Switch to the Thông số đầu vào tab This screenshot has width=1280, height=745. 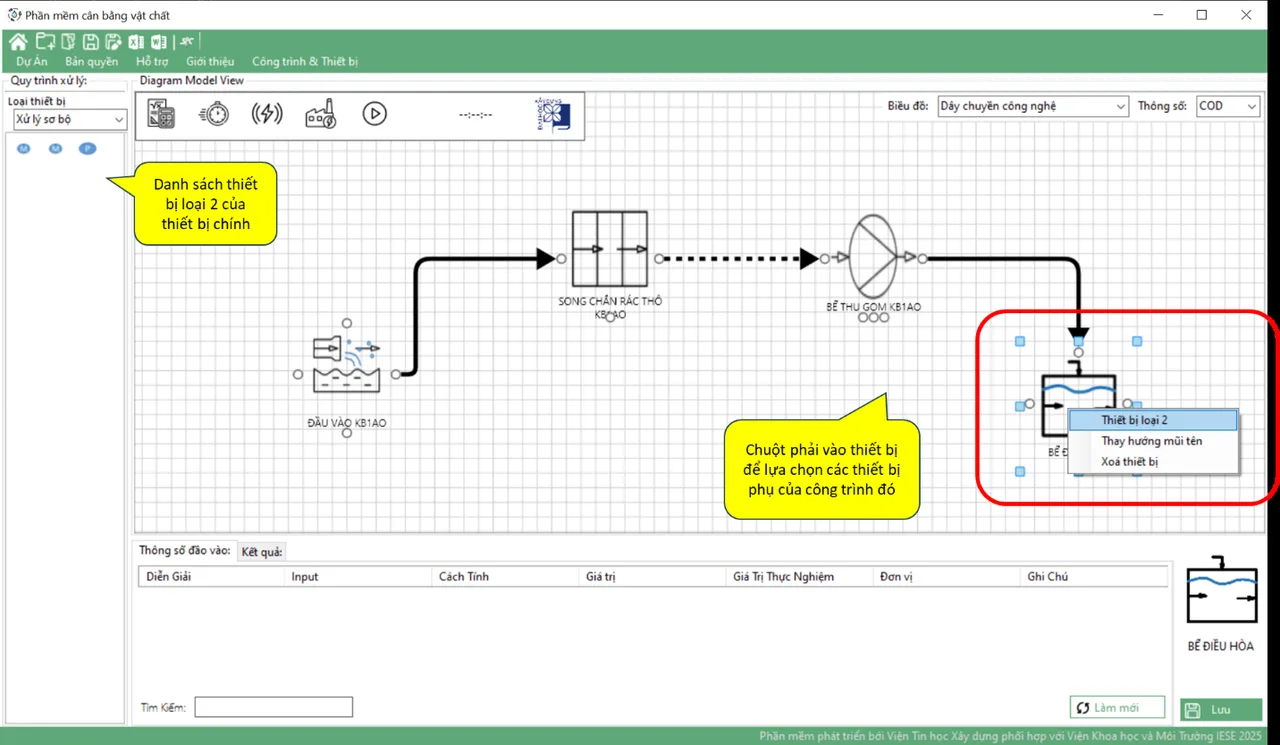coord(185,551)
